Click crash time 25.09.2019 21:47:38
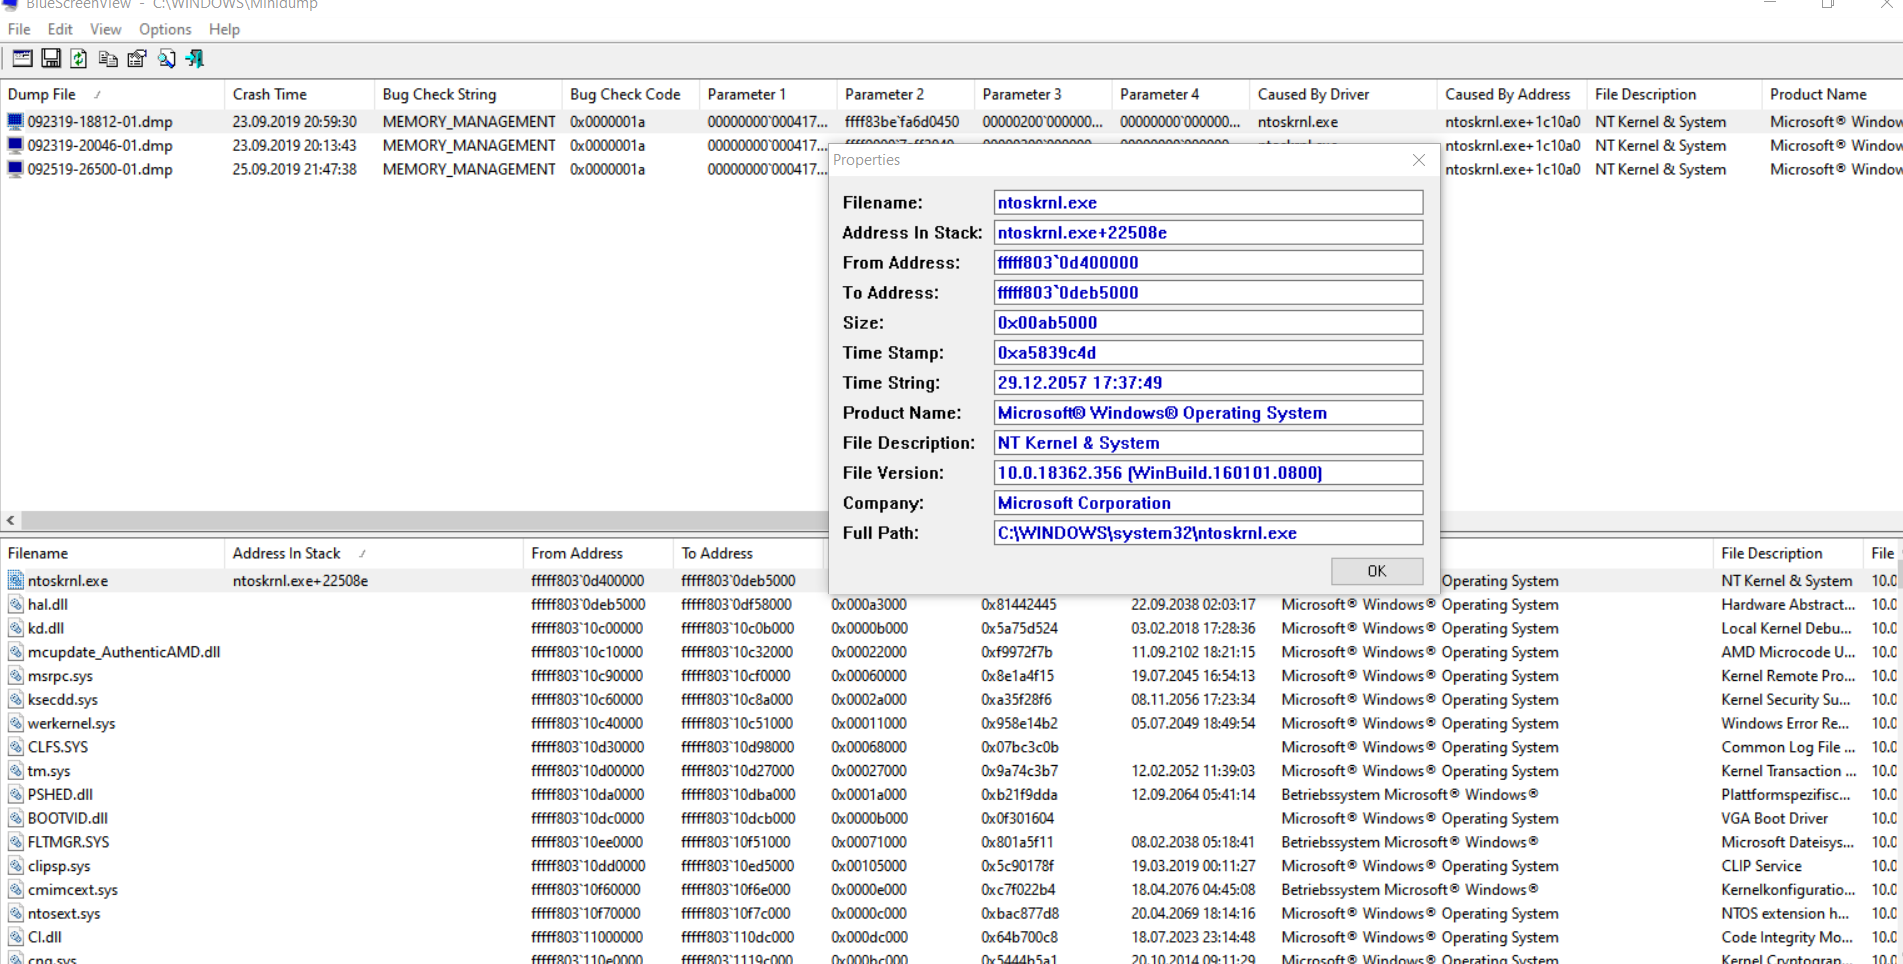The height and width of the screenshot is (964, 1903). [x=295, y=170]
